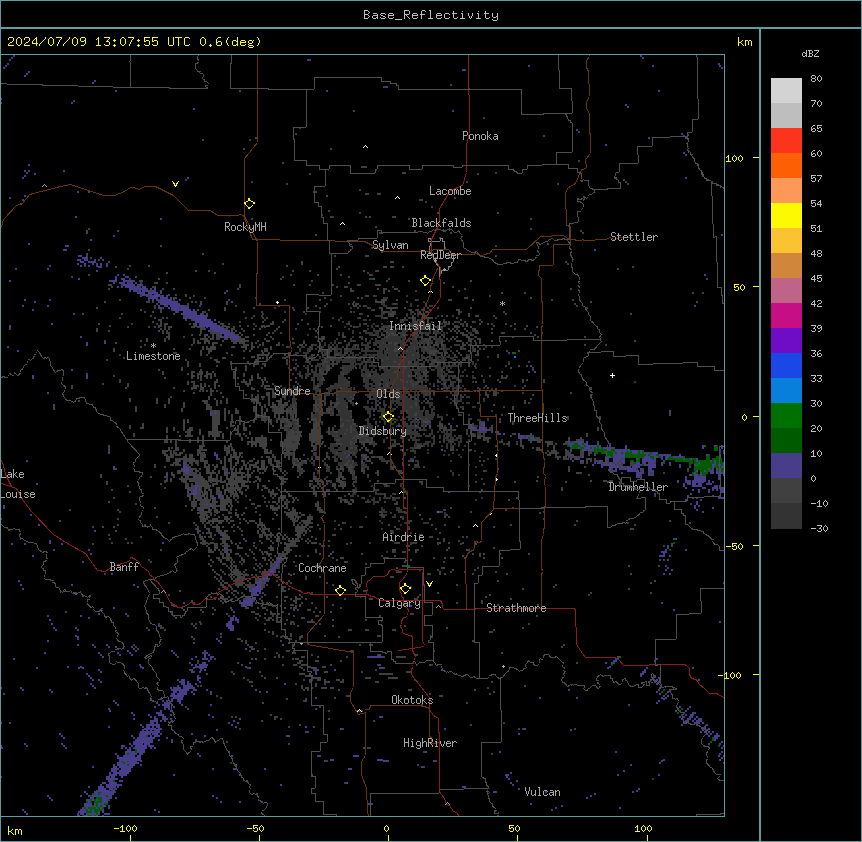Pick the bright green 30-20 dBZ legend color

pos(786,416)
